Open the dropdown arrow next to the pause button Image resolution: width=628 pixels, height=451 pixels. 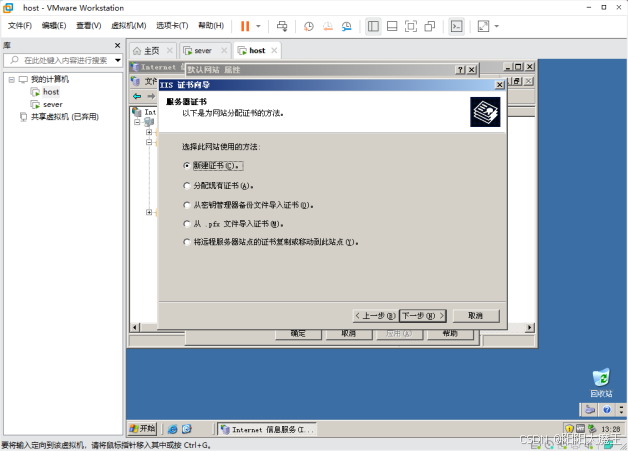pyautogui.click(x=258, y=26)
